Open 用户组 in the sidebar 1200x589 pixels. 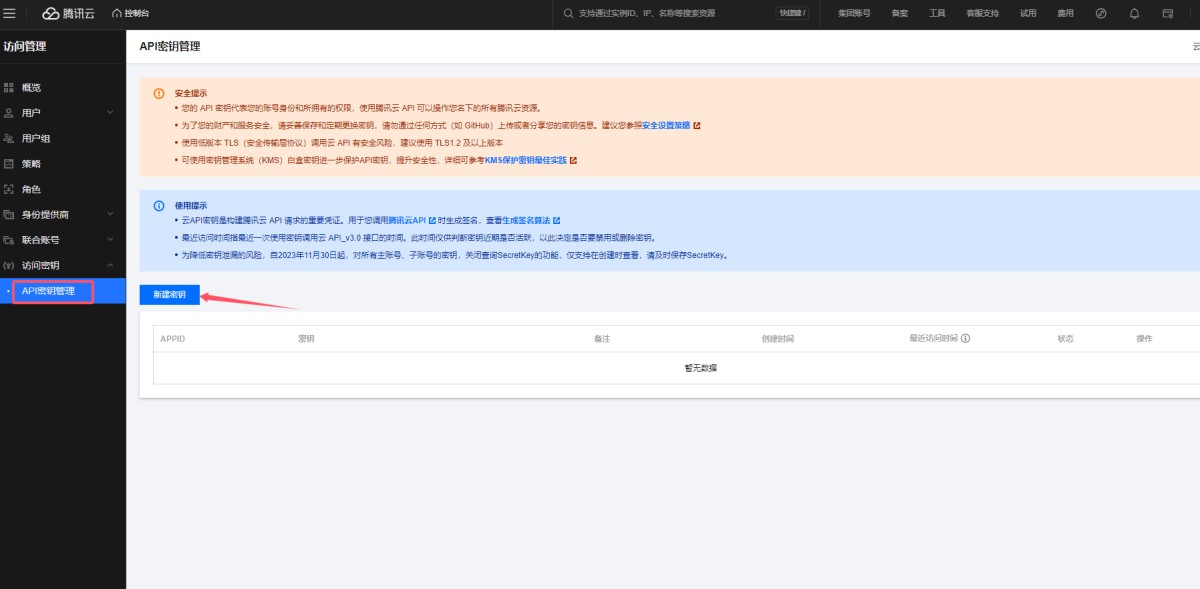[36, 139]
